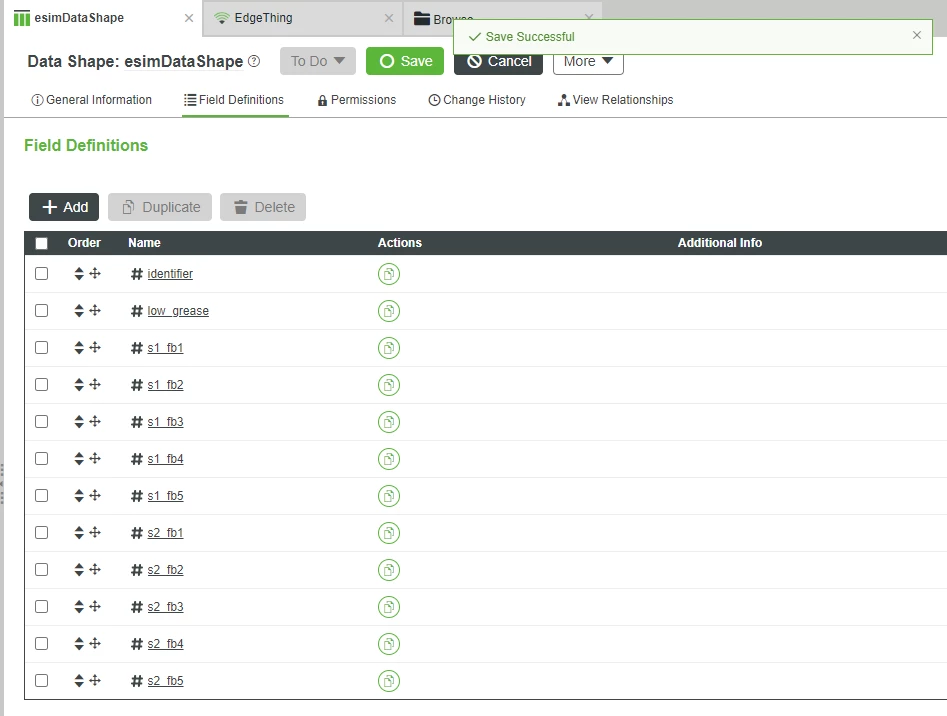Open the low_grease field link
This screenshot has height=716, width=947.
[178, 311]
